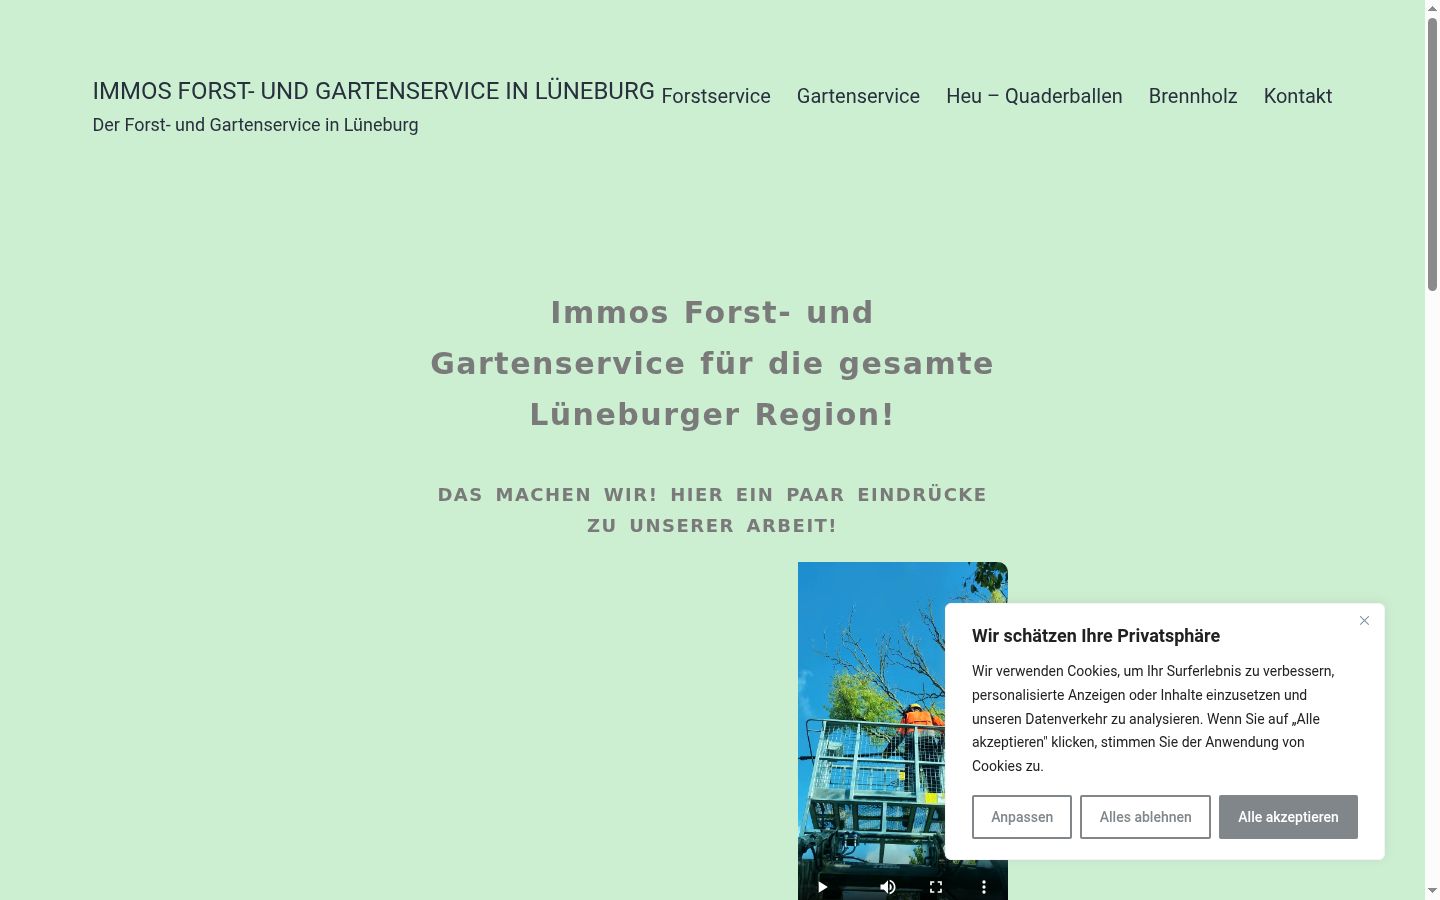Viewport: 1440px width, 900px height.
Task: Click the tagline "Der Forst- und Gartenservice in Lüneburg"
Action: pos(256,125)
